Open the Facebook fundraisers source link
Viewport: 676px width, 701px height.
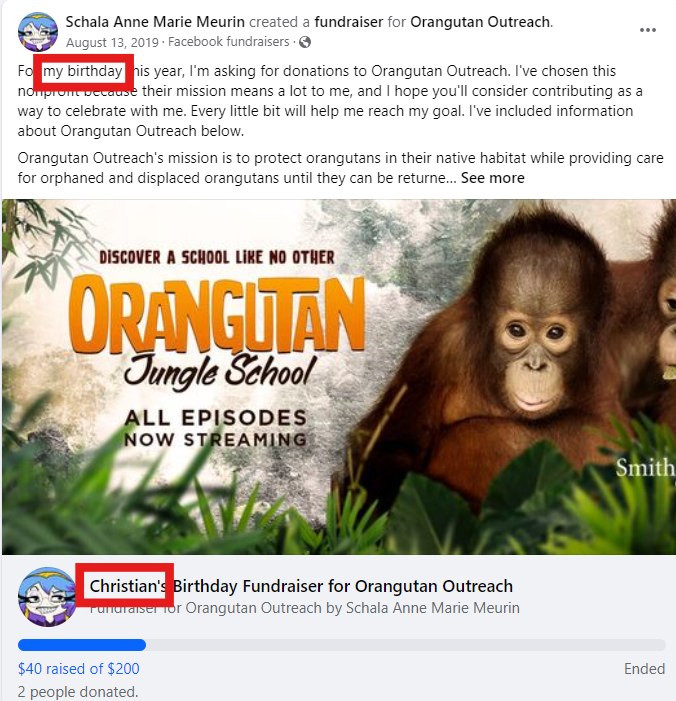click(228, 42)
